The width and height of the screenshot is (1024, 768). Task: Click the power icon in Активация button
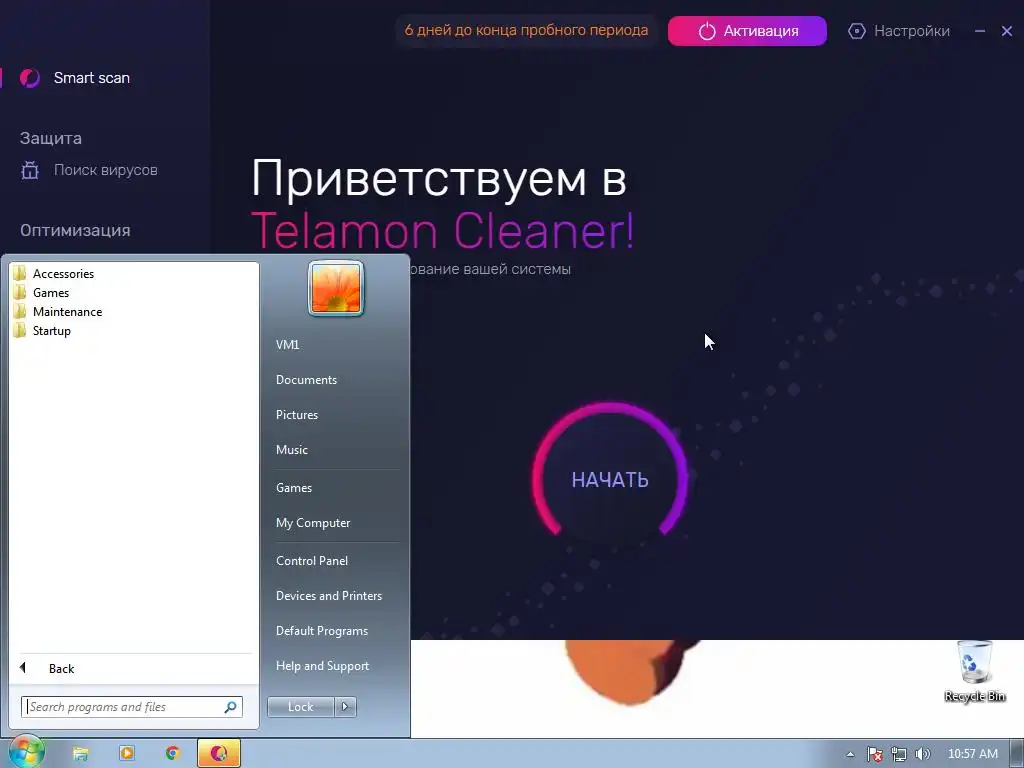[x=707, y=31]
